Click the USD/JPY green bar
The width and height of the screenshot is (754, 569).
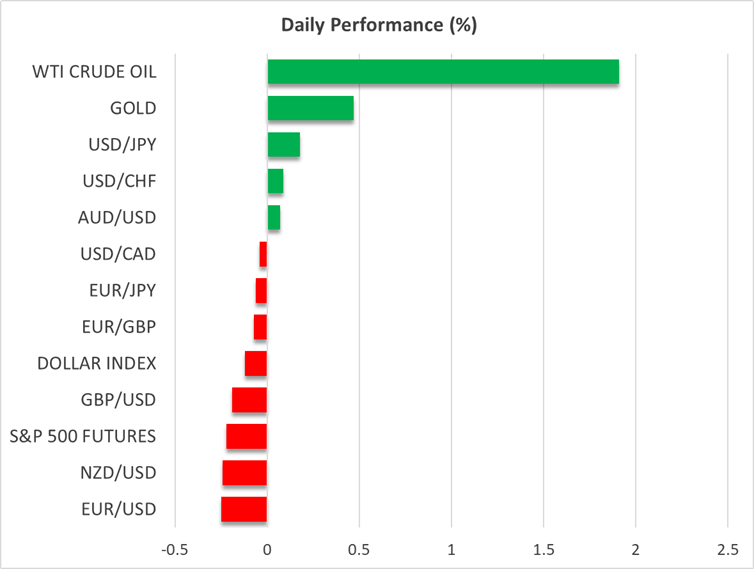pyautogui.click(x=284, y=145)
